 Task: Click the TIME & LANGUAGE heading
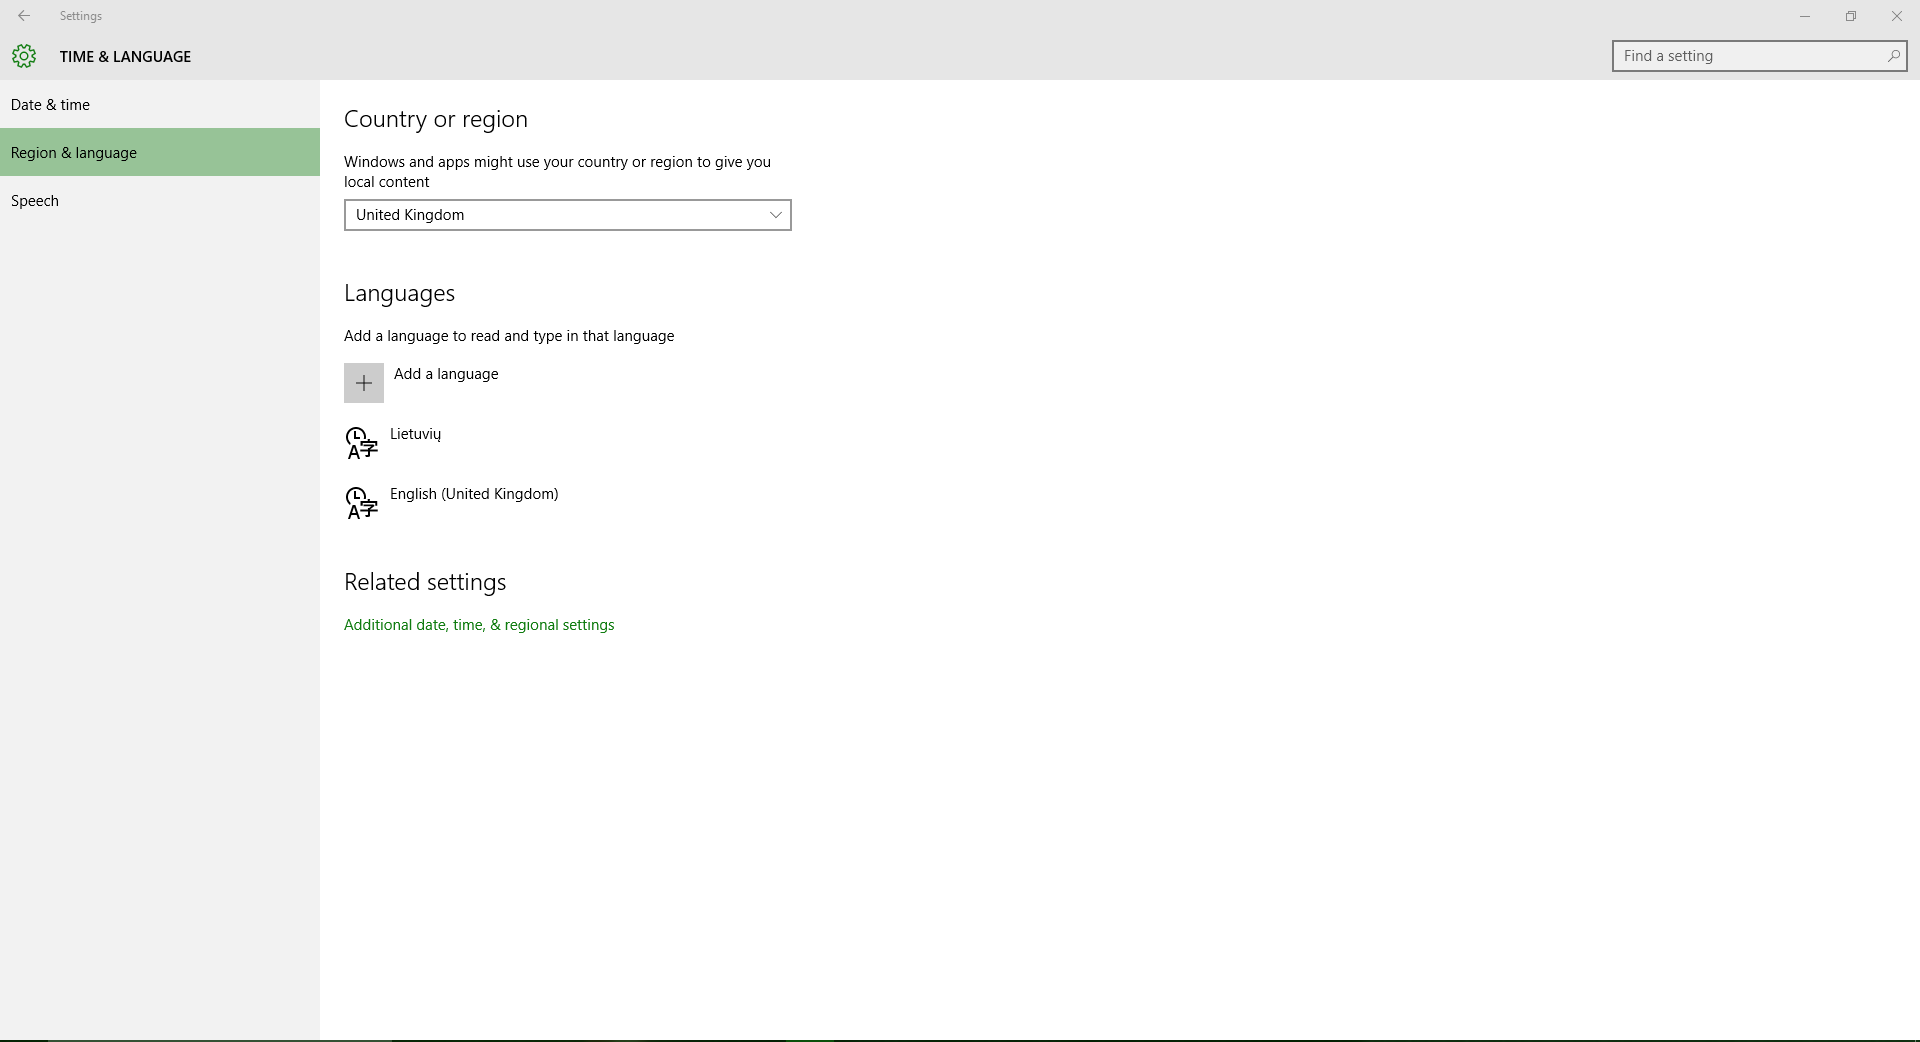125,57
